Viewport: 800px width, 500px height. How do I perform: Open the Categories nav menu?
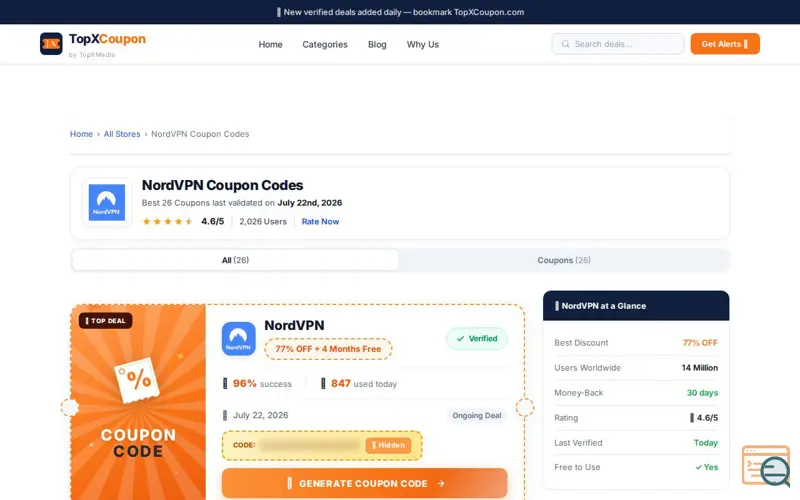click(325, 44)
